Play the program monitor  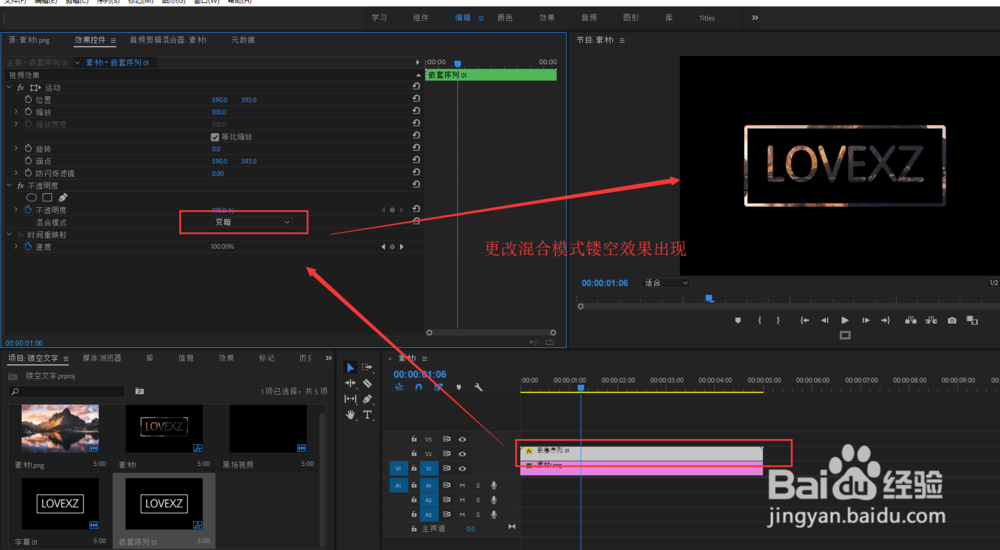(845, 320)
